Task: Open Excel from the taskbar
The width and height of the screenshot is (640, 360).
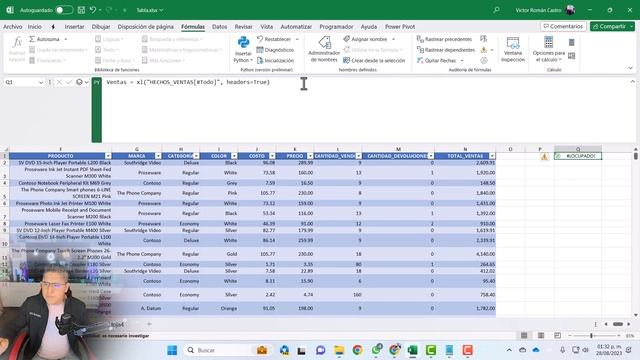Action: [x=412, y=350]
